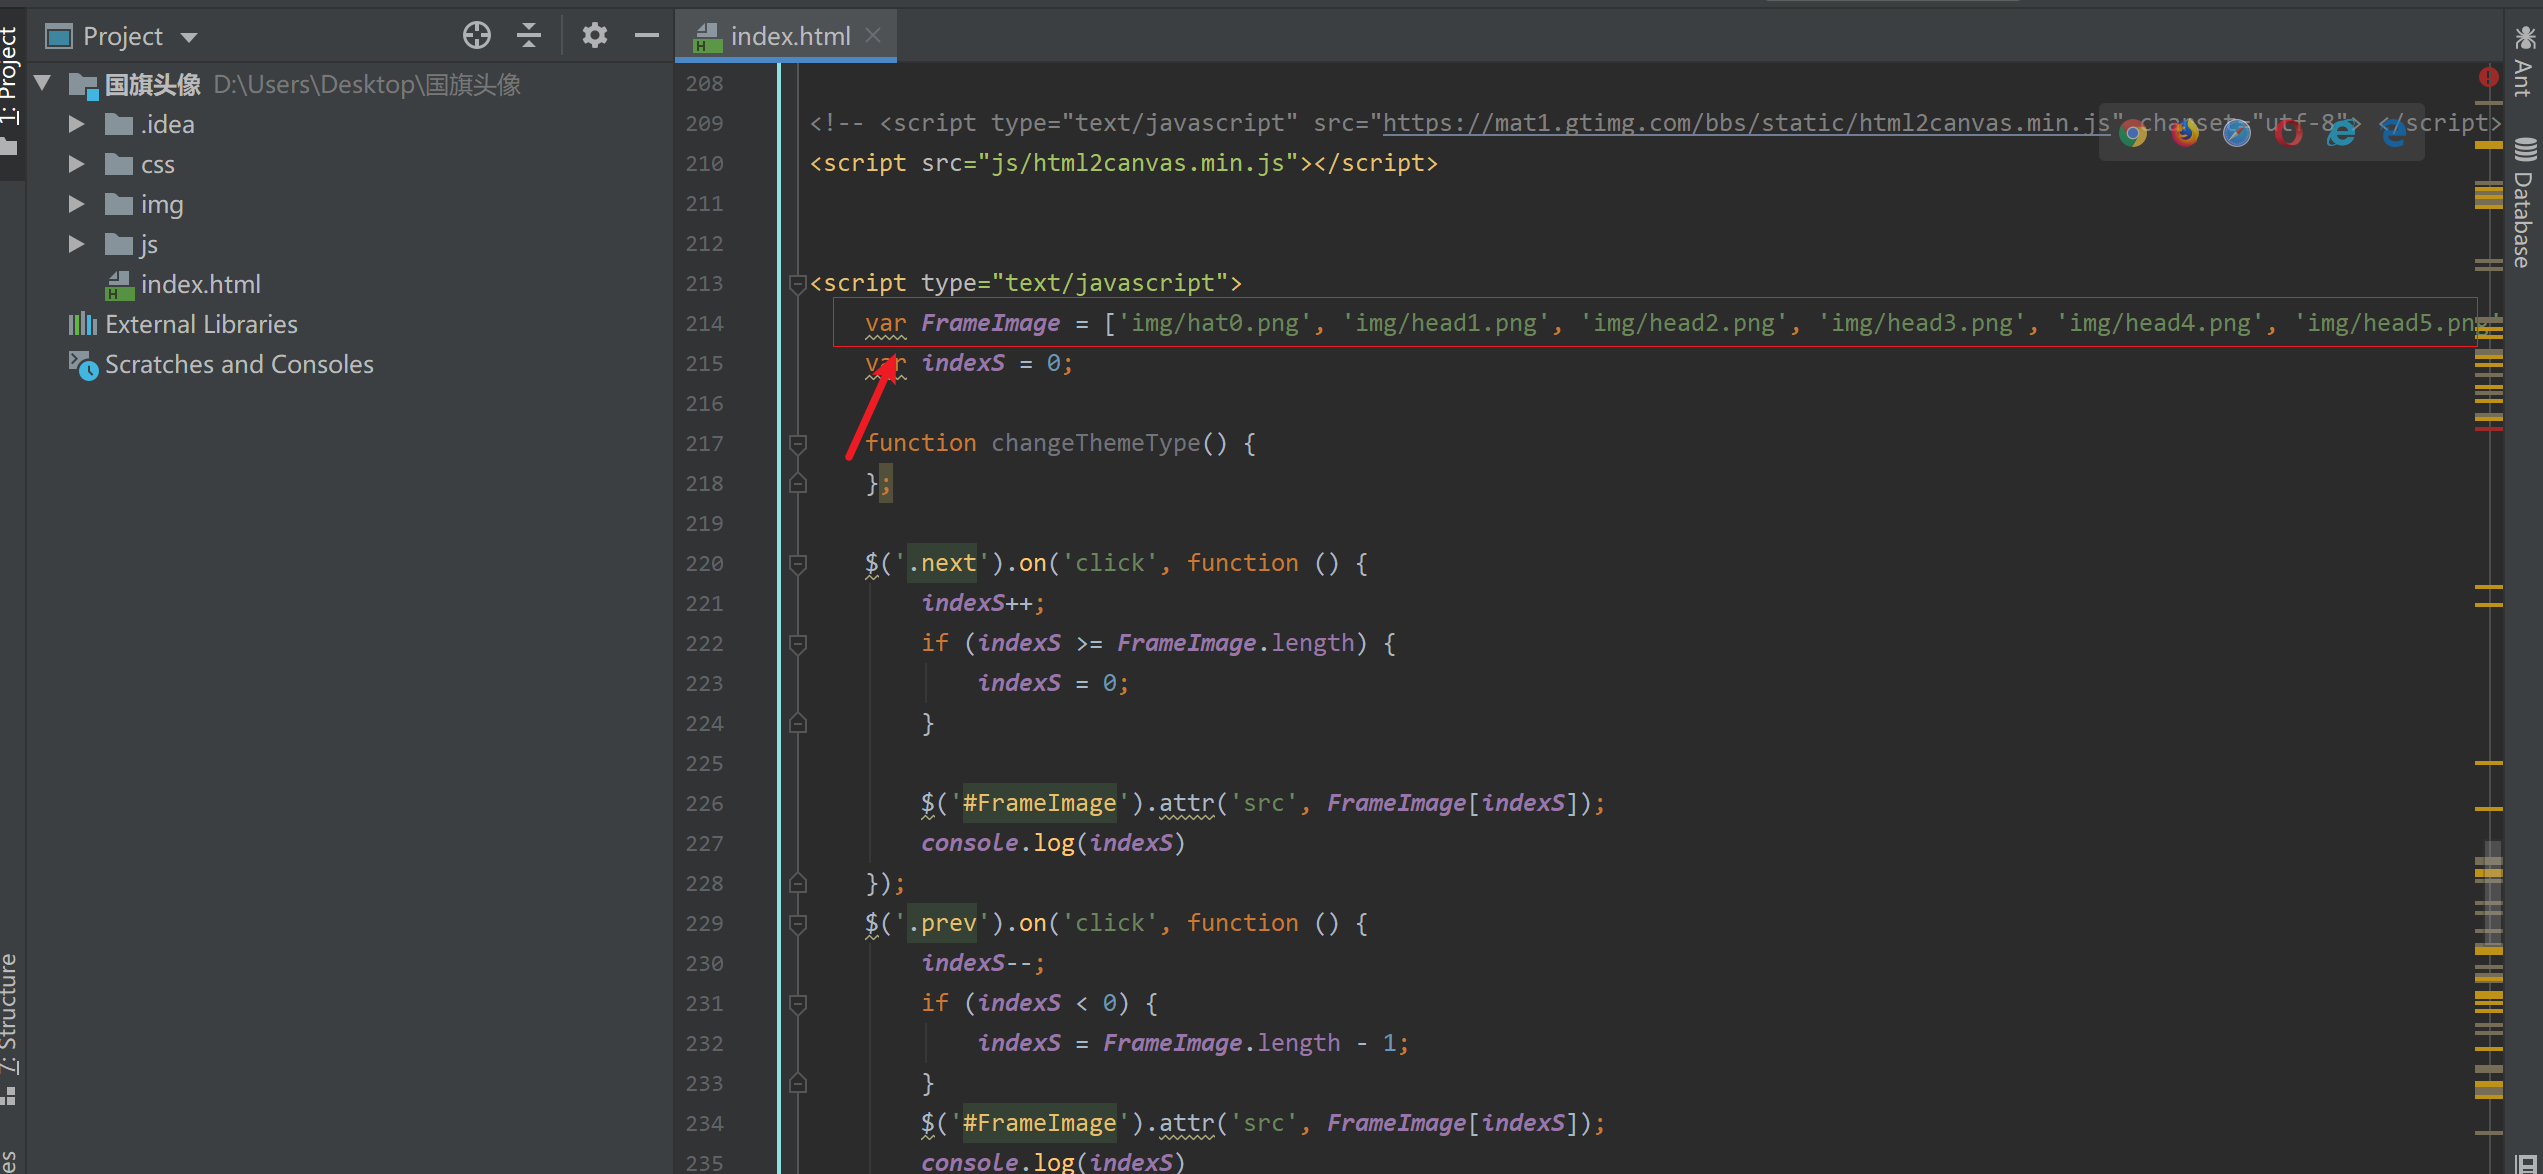The image size is (2543, 1174).
Task: Select the img folder row
Action: coord(350,204)
